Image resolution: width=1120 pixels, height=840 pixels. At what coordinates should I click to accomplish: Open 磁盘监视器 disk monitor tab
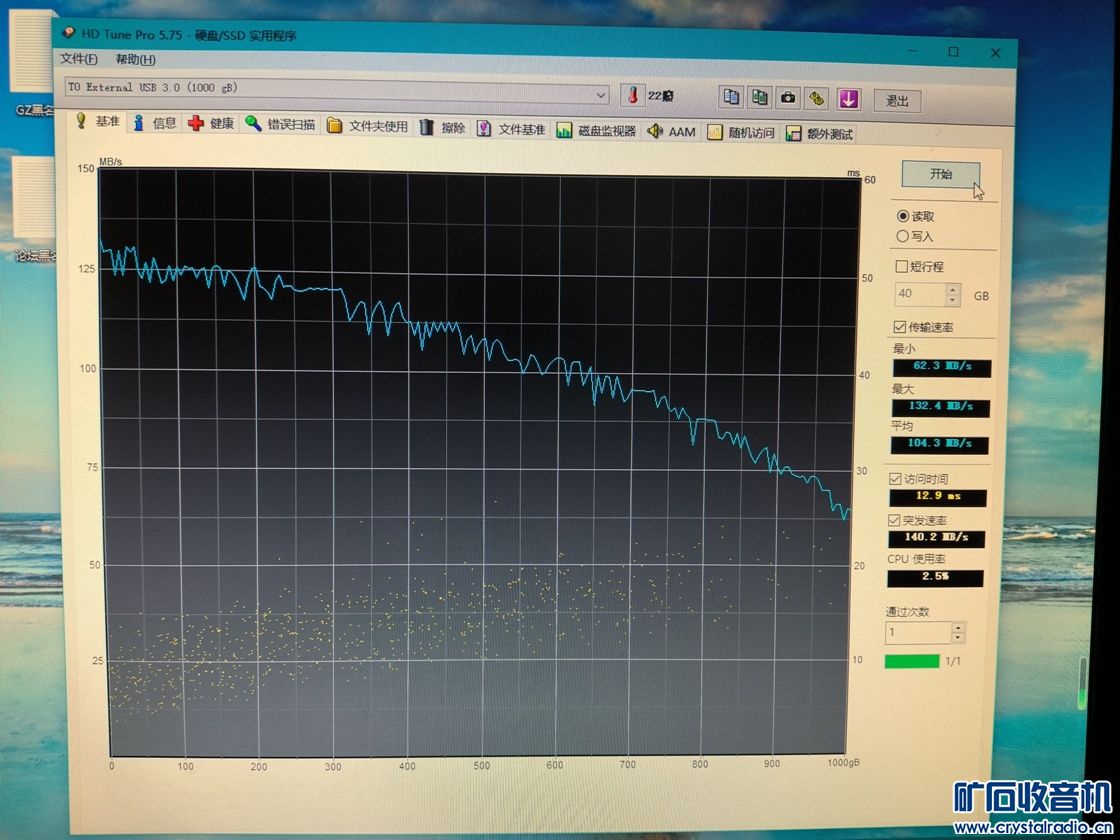click(596, 131)
